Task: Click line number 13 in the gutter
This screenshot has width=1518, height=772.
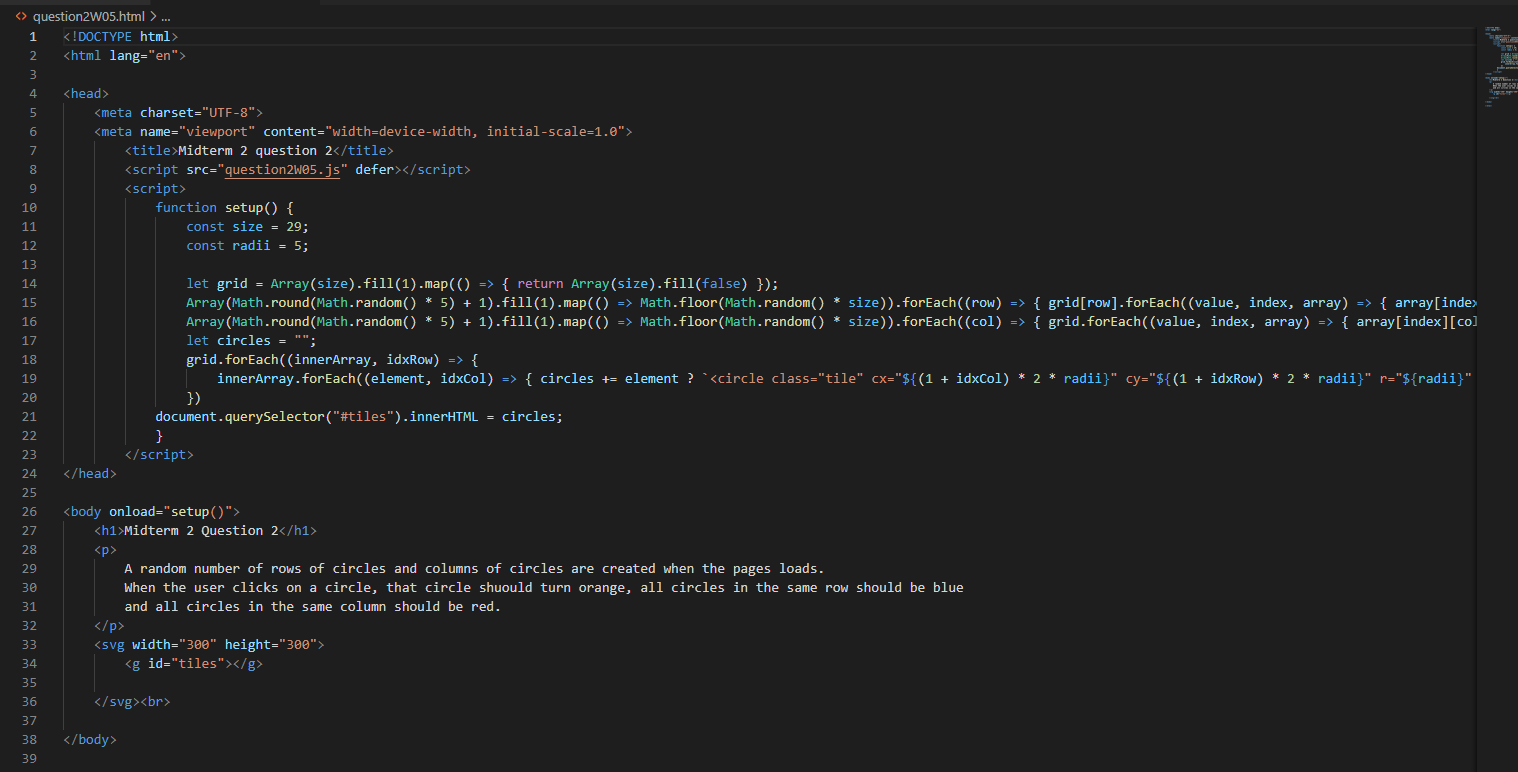Action: pos(29,265)
